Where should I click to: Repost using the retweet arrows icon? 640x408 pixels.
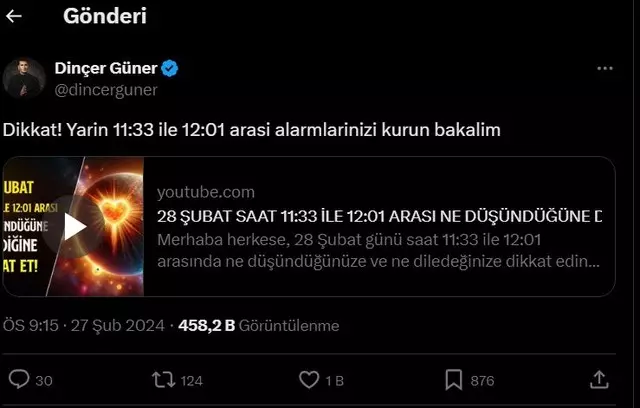tap(164, 379)
